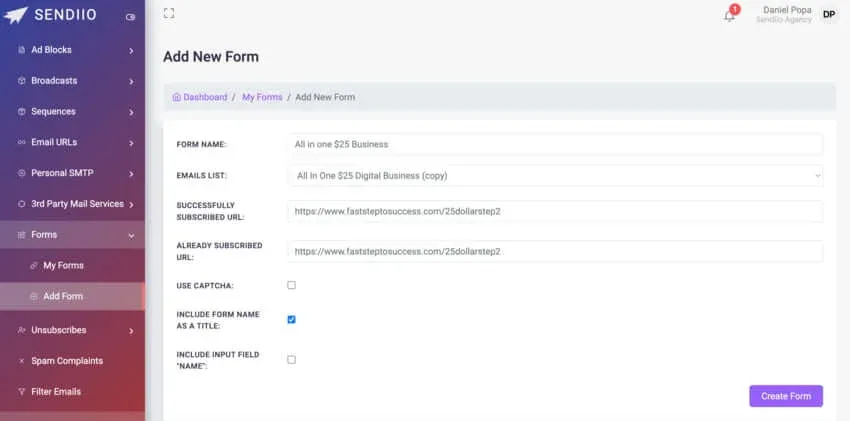The width and height of the screenshot is (850, 421).
Task: Click the Spam Complaints icon in sidebar
Action: [22, 361]
